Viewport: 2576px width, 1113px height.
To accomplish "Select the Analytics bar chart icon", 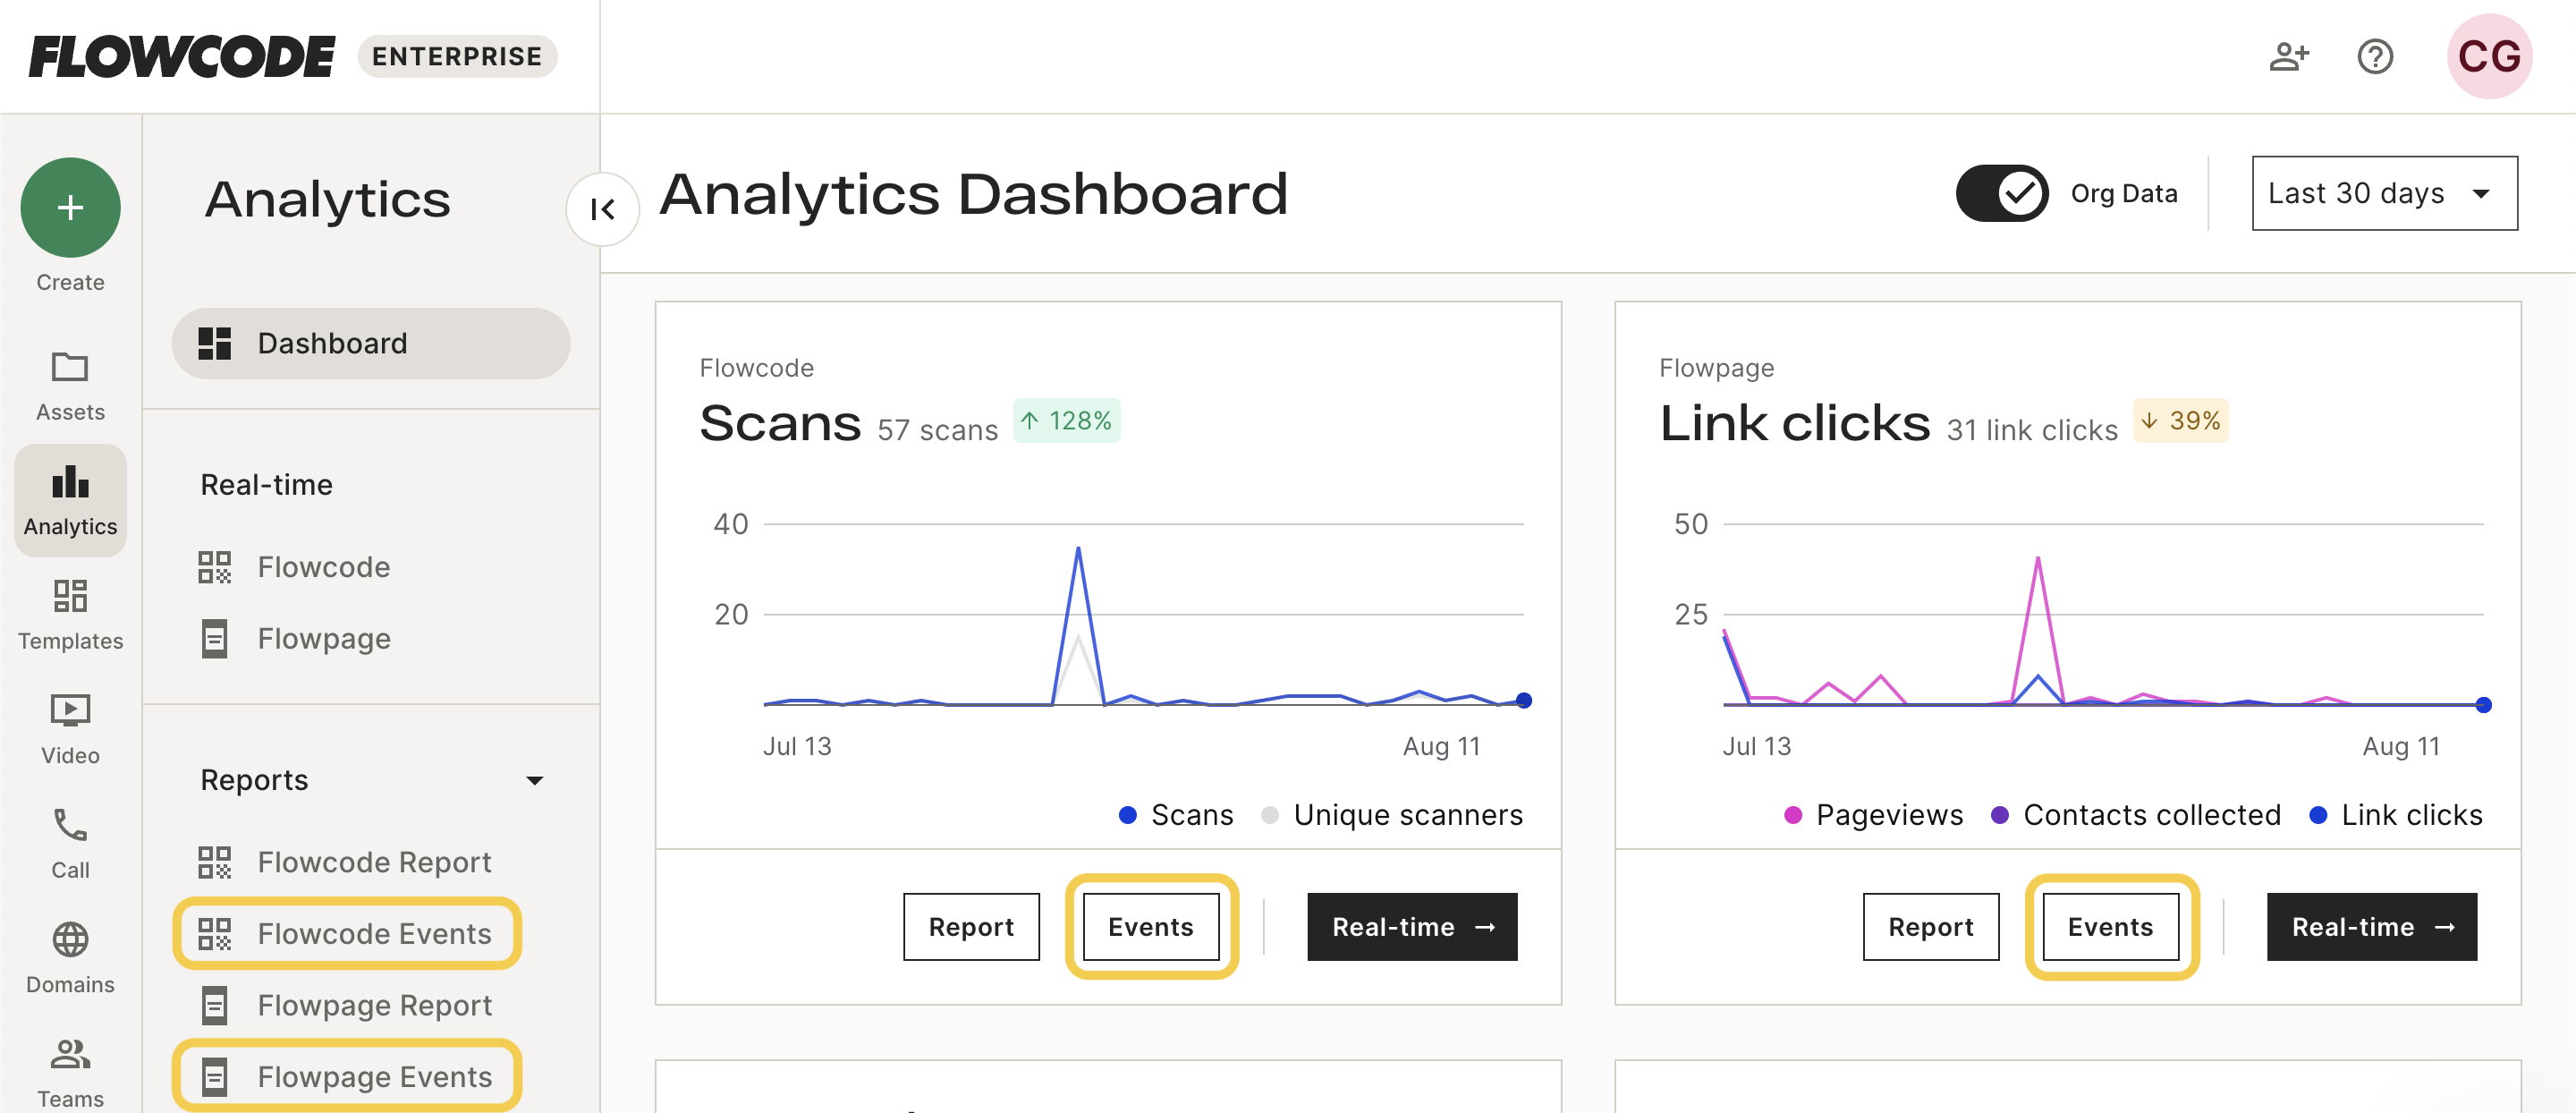I will pos(70,481).
